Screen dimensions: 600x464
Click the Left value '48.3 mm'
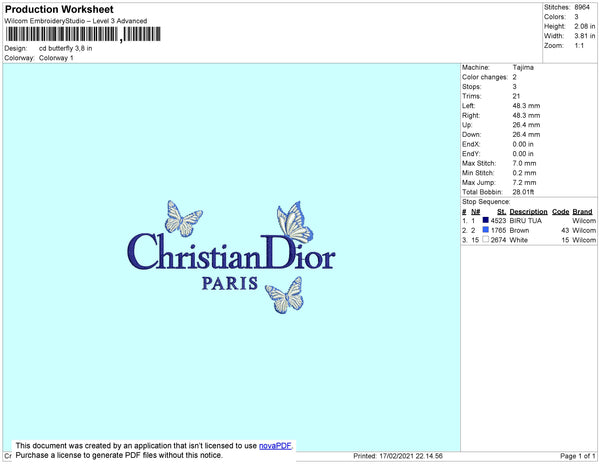tap(526, 106)
